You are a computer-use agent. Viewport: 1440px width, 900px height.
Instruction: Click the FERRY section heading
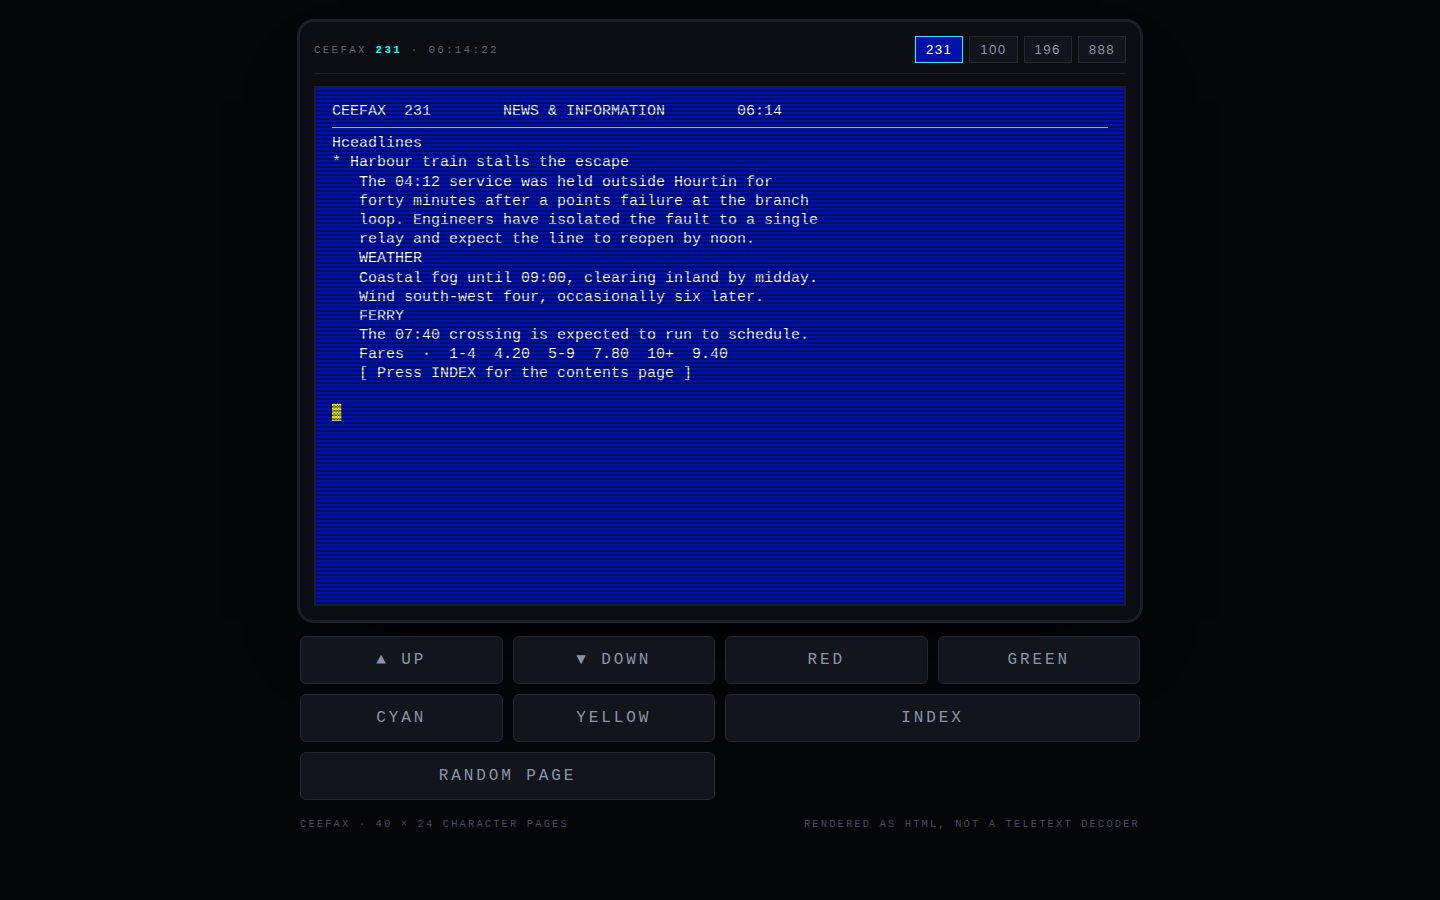click(x=381, y=316)
